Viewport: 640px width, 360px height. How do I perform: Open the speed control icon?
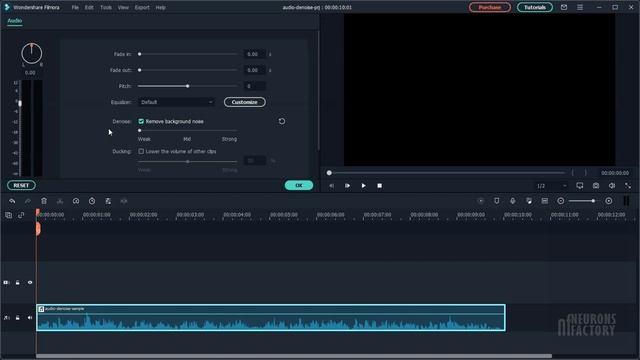pos(76,201)
